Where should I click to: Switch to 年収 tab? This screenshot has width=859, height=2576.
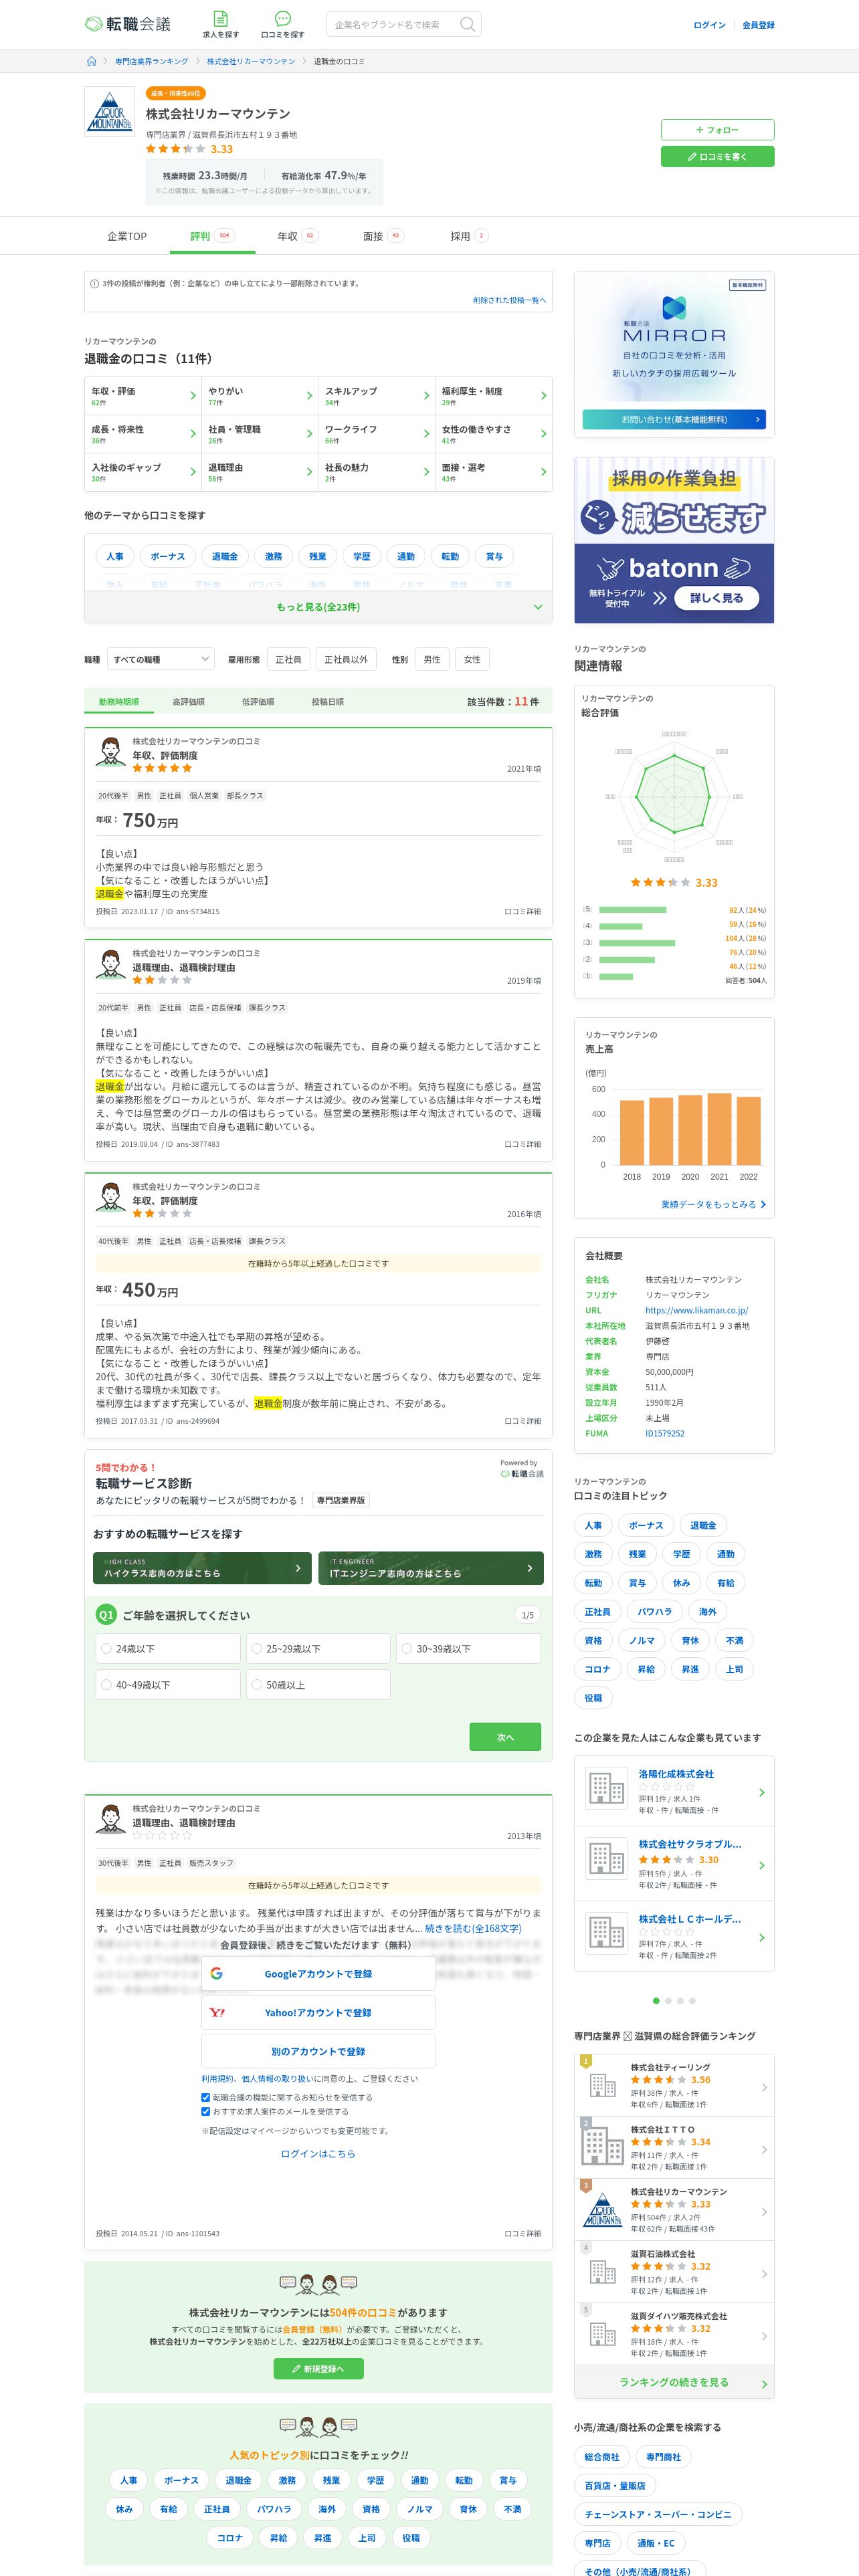pos(297,236)
